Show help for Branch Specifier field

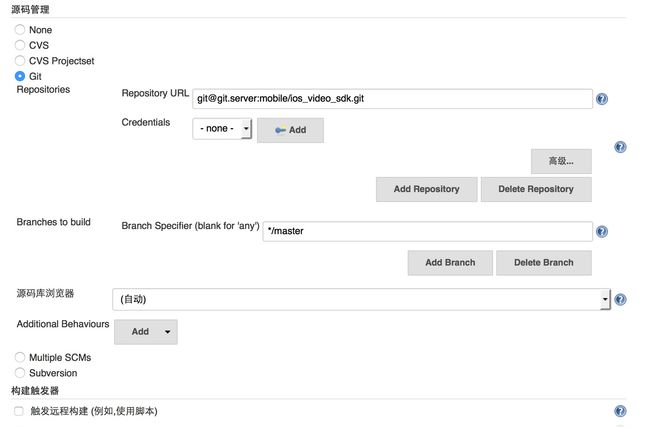coord(601,231)
